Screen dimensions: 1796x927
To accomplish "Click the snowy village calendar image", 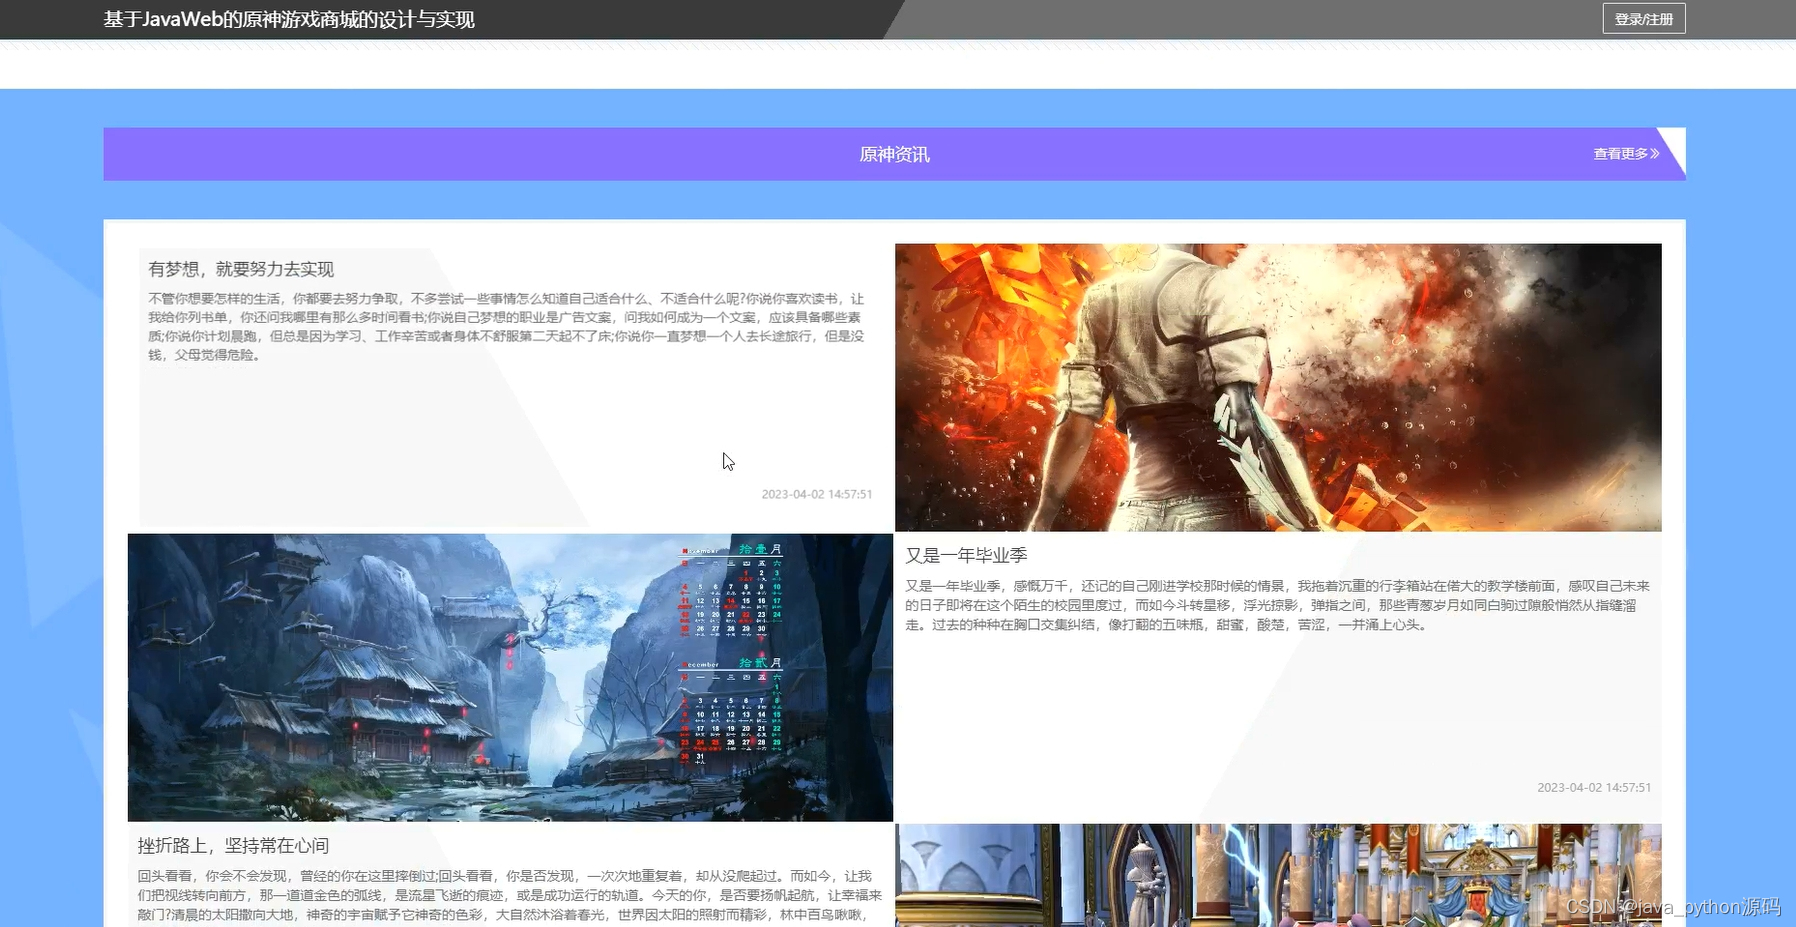I will click(510, 677).
